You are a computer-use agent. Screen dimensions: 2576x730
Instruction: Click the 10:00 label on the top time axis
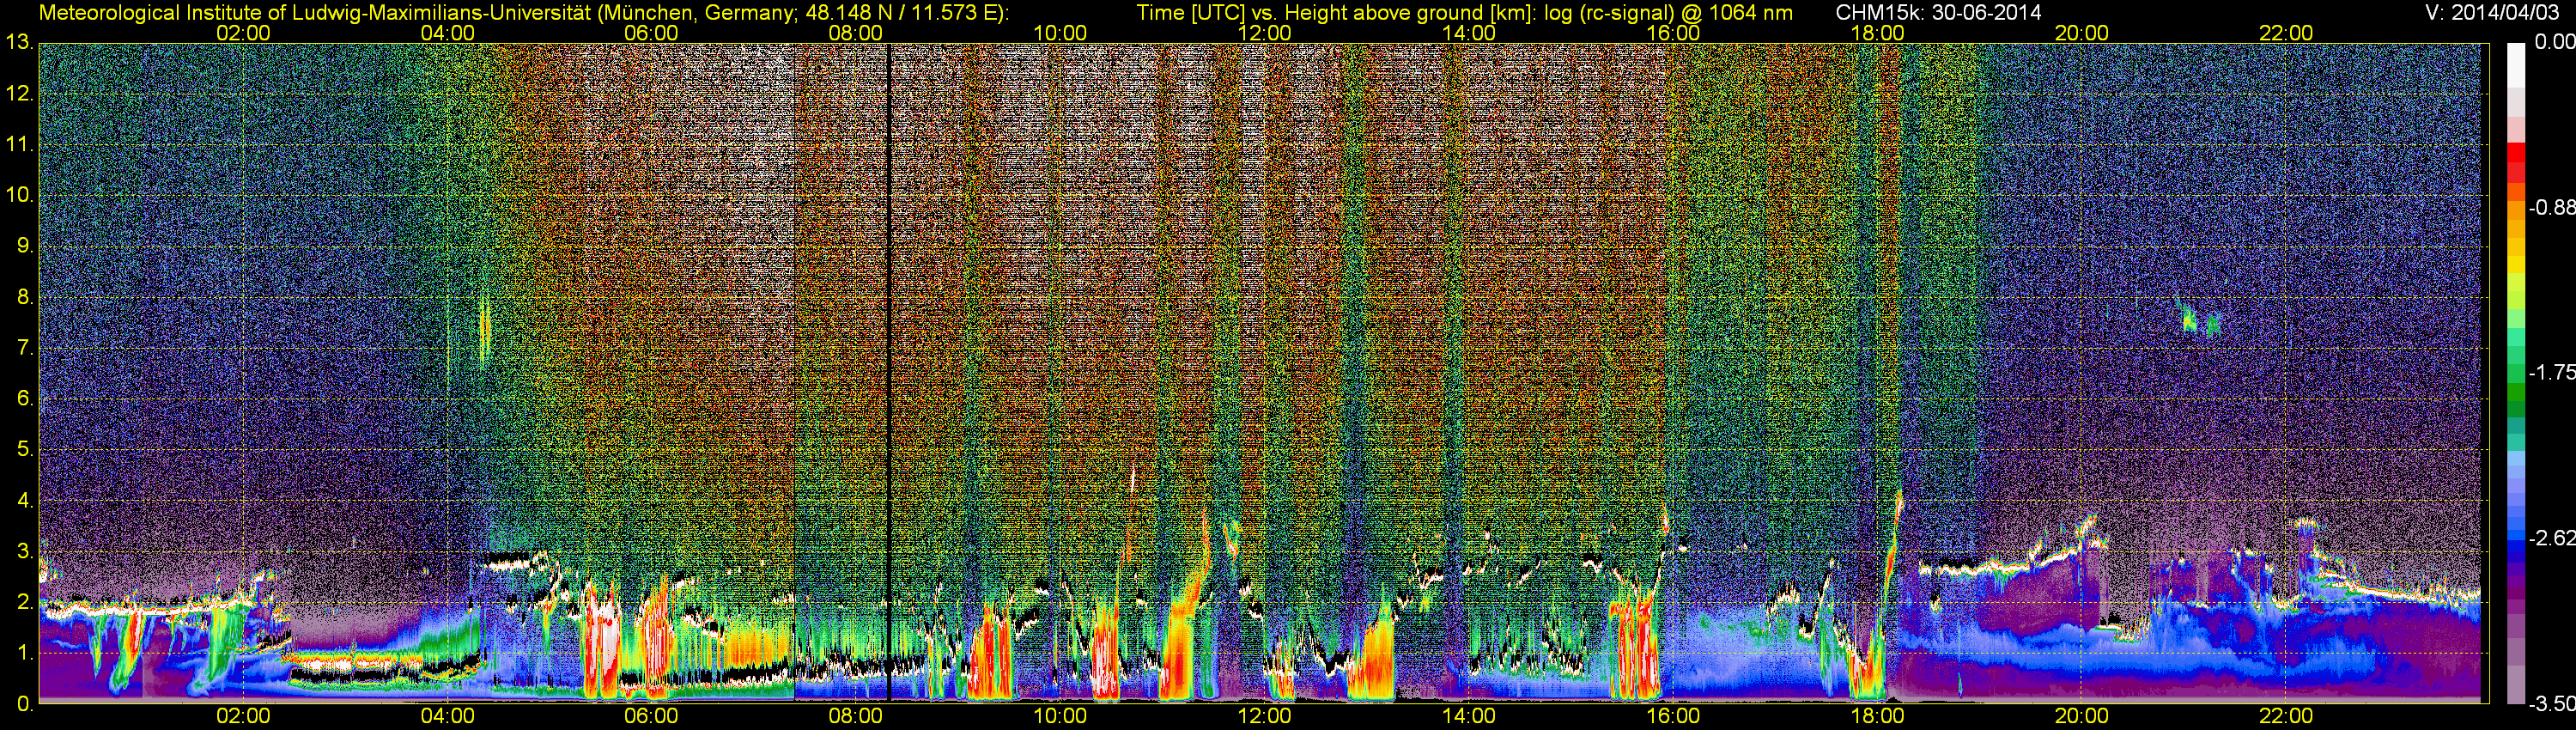point(1060,33)
